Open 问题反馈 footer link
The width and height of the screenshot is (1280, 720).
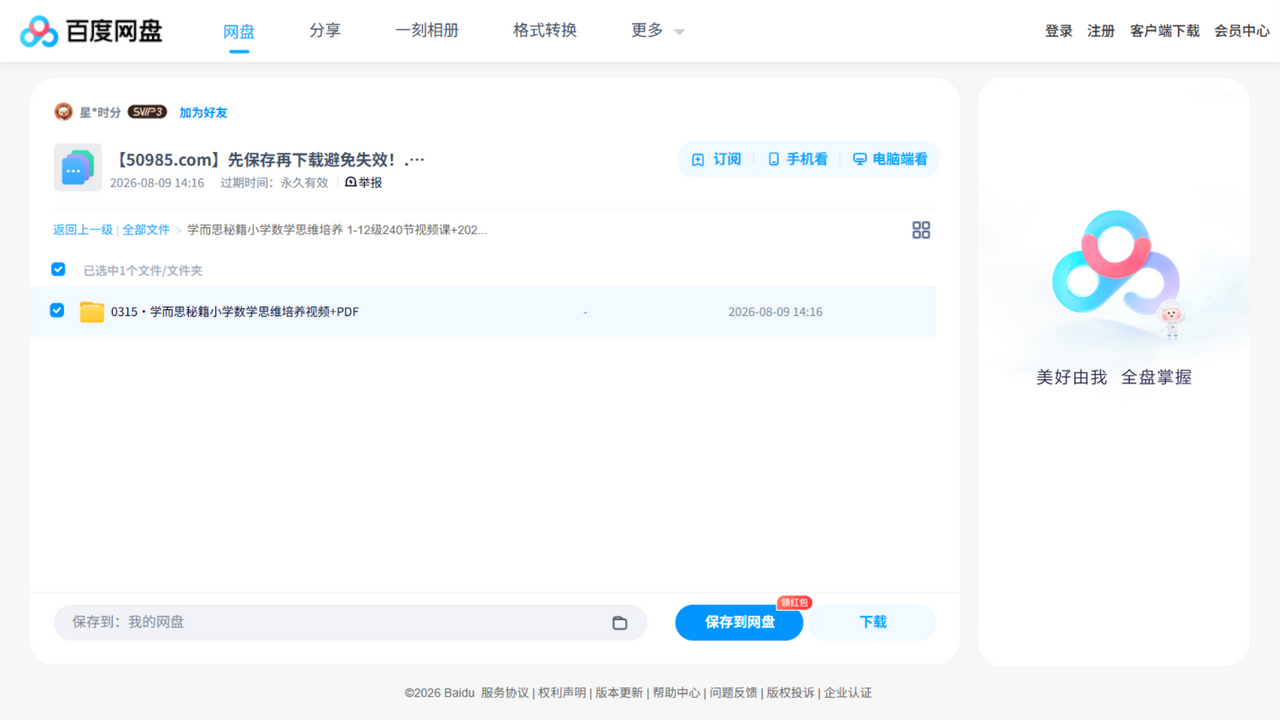click(734, 693)
